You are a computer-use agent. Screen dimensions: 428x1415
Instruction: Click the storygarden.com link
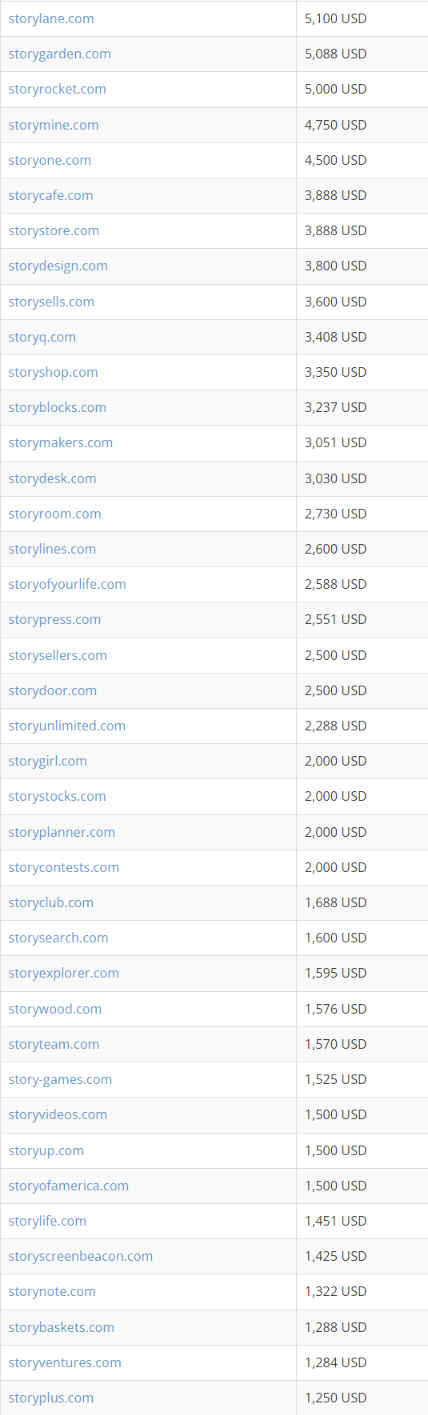pyautogui.click(x=59, y=54)
